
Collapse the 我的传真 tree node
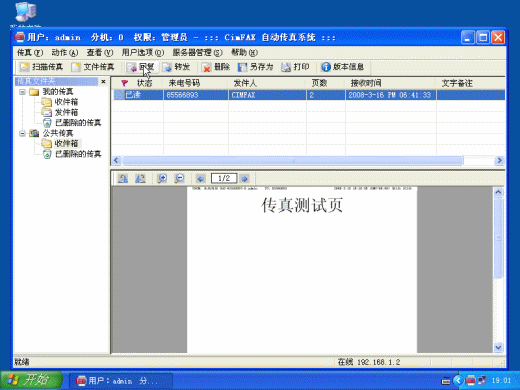(22, 92)
